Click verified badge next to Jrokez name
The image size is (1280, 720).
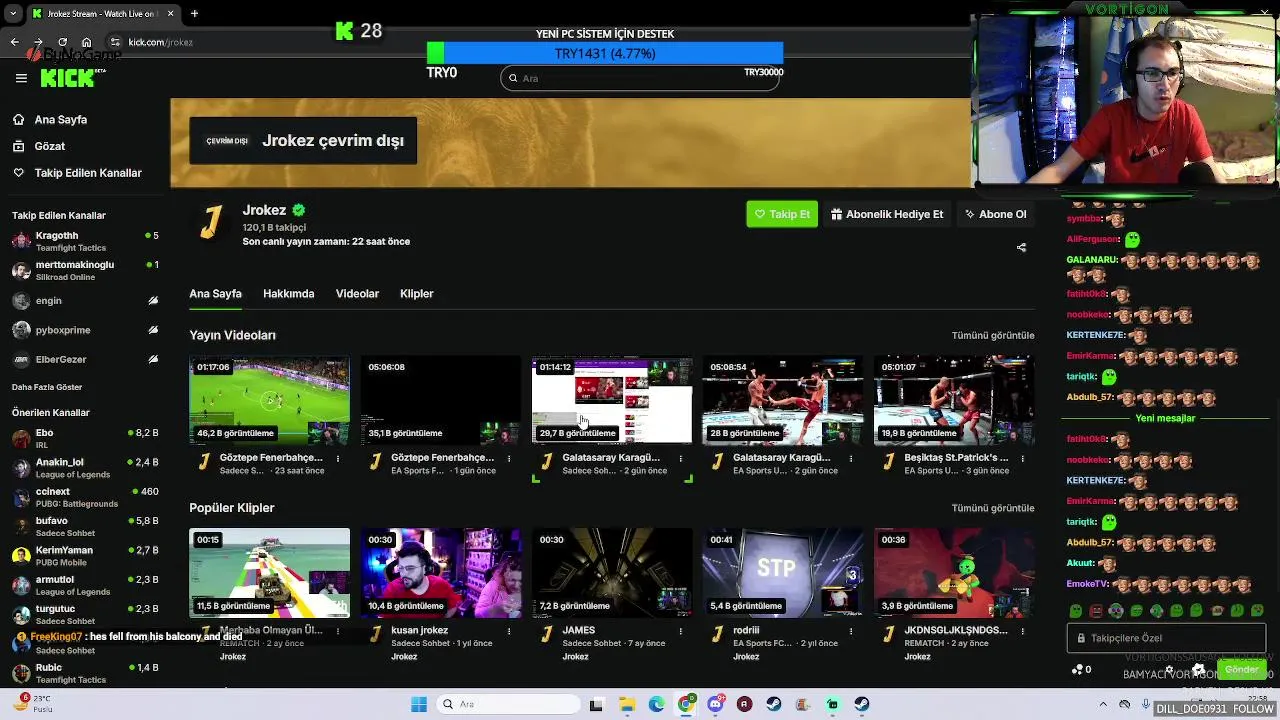tap(298, 210)
